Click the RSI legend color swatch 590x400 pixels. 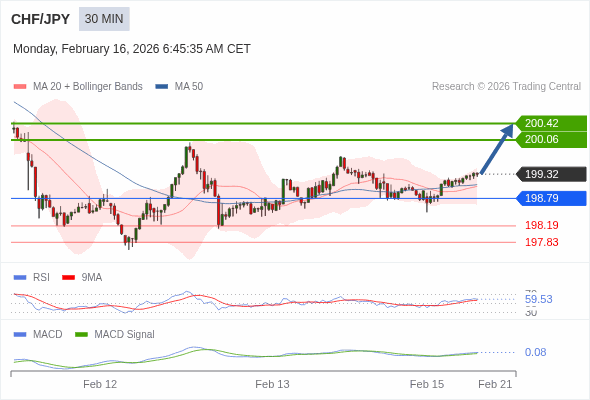[x=20, y=278]
